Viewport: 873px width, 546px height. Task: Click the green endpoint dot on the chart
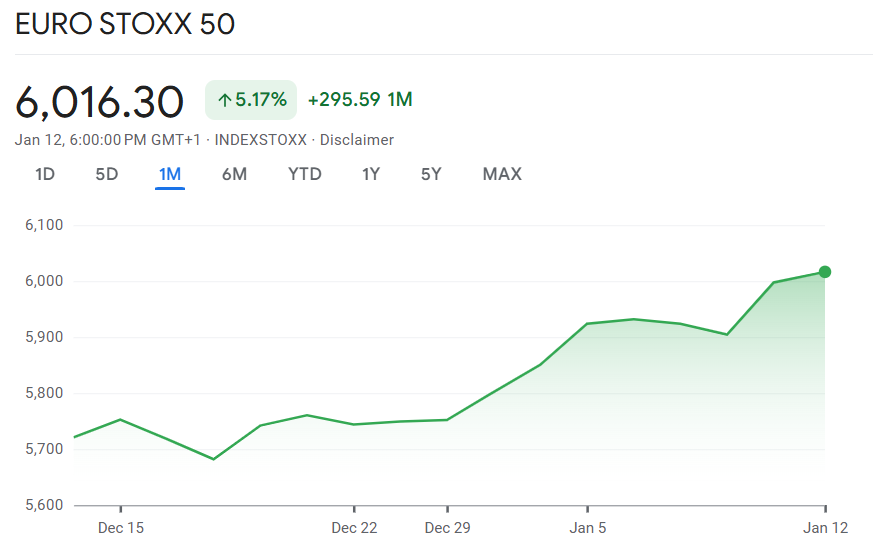tap(825, 272)
